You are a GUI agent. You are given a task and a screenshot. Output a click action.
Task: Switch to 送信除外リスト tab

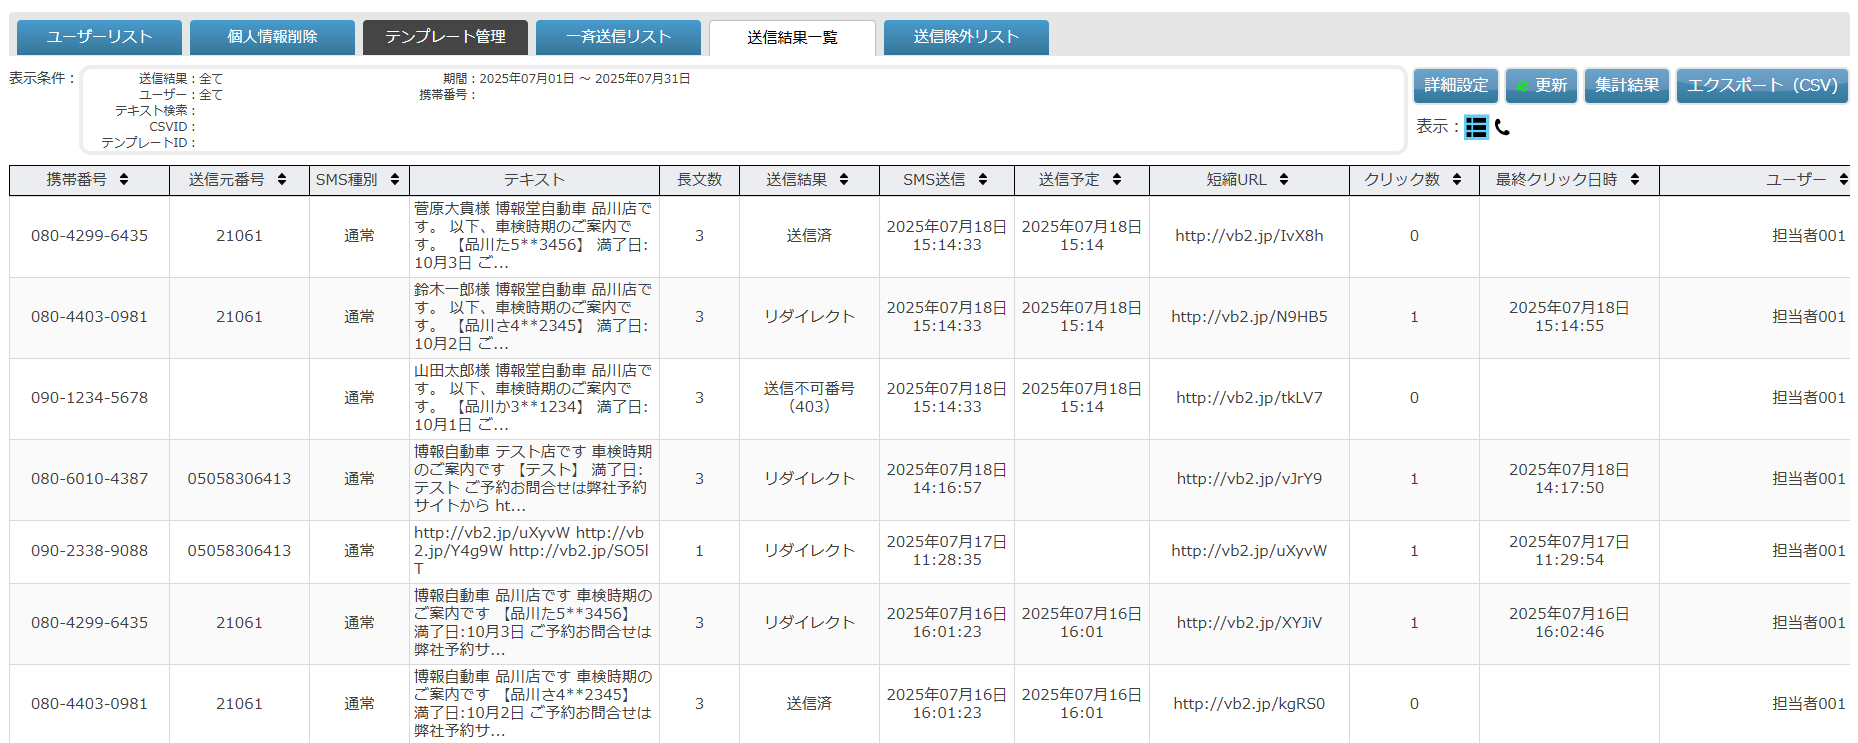click(966, 37)
